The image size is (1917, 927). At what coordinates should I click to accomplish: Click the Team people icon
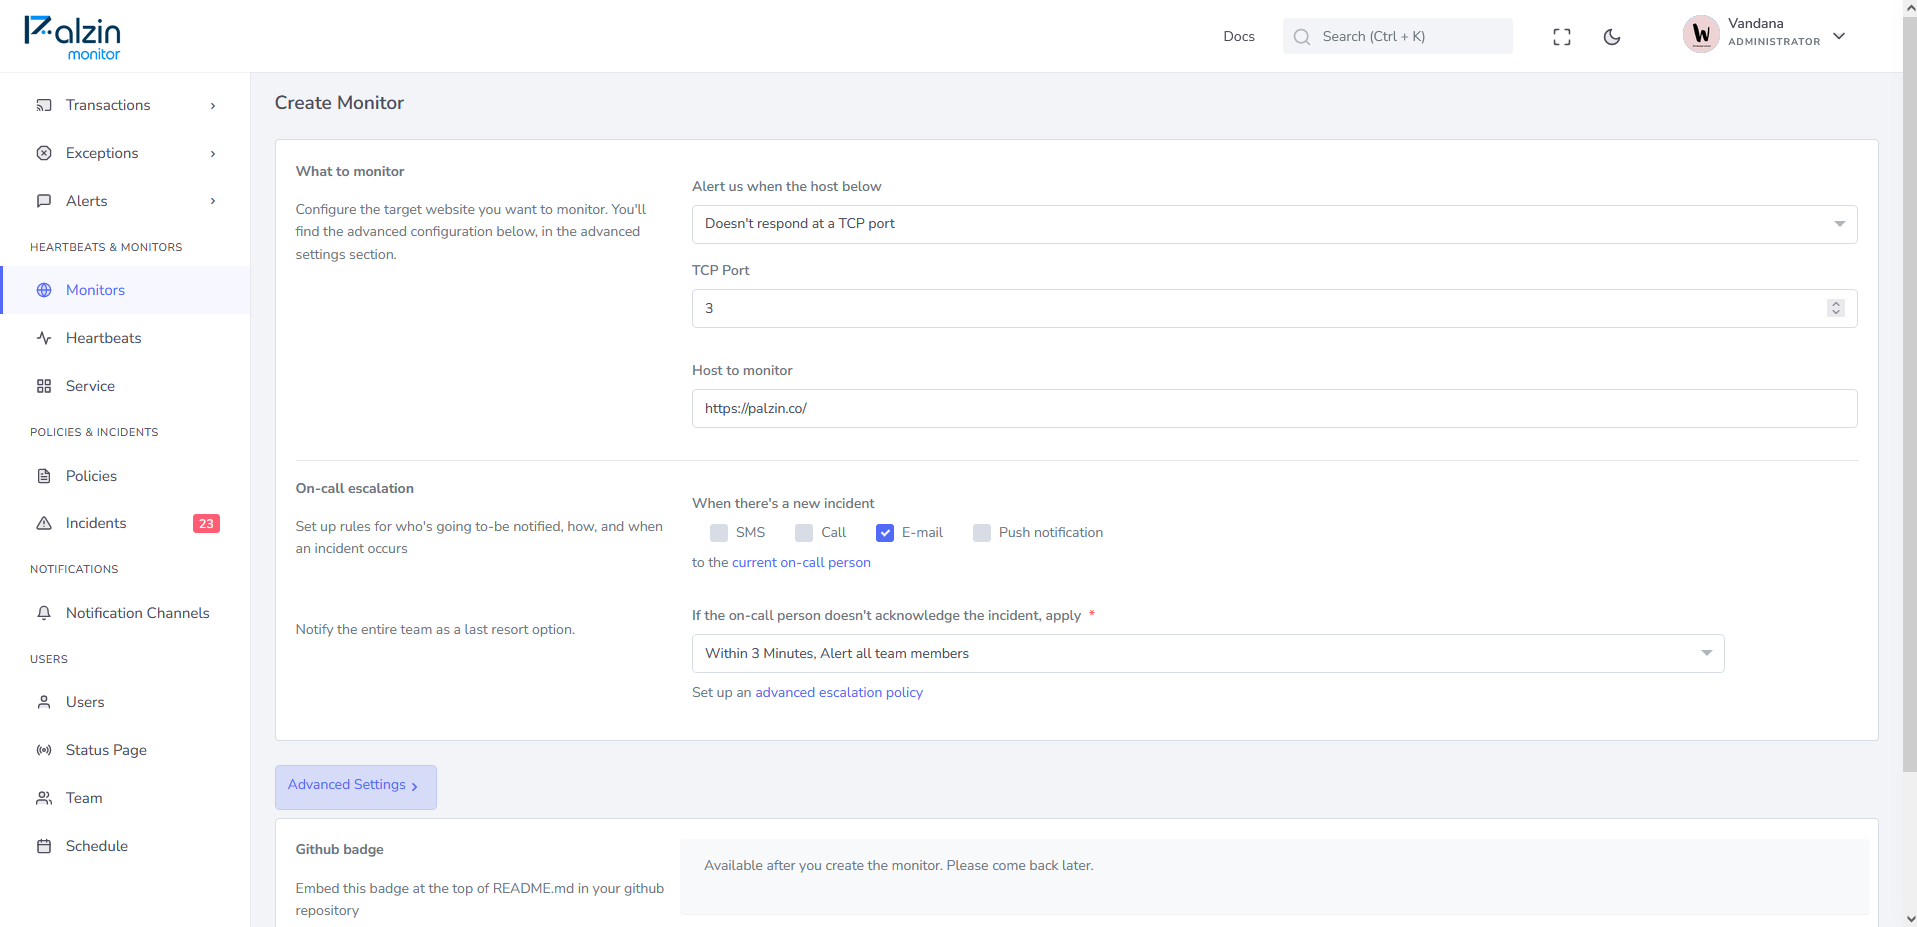(44, 798)
